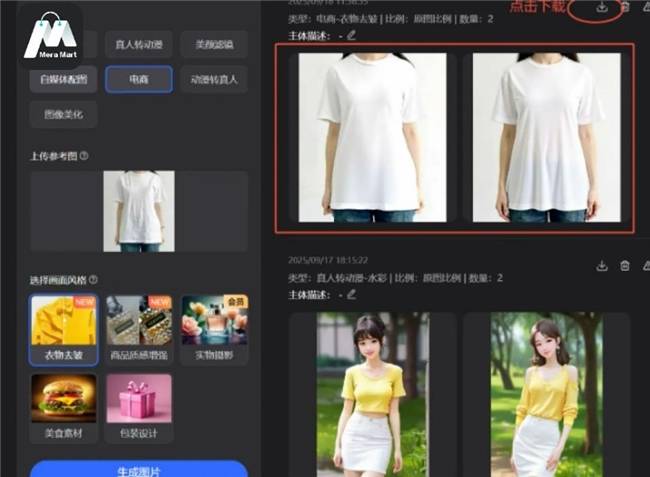650x477 pixels.
Task: Edit 主体描述 of the T-shirt generation
Action: click(351, 35)
